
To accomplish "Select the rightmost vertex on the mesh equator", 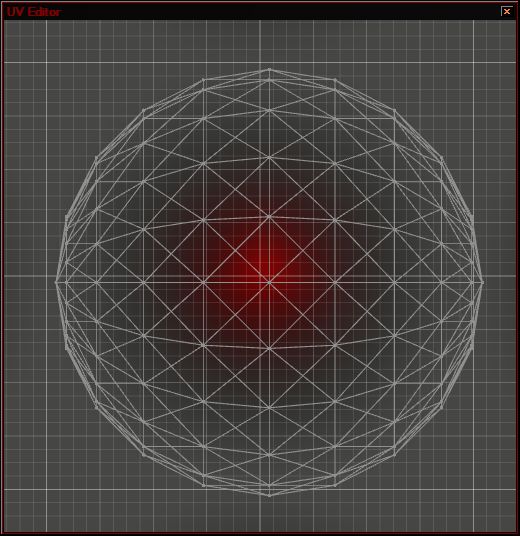I will (482, 282).
